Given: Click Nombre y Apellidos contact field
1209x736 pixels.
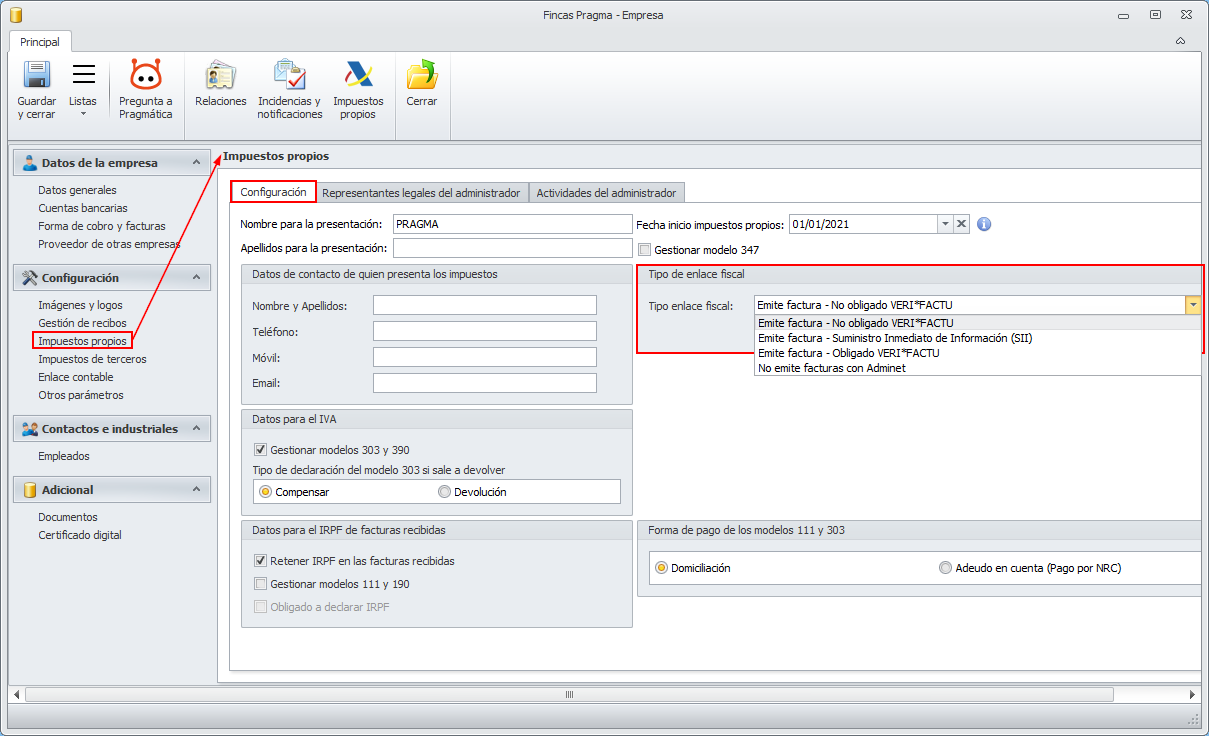Looking at the screenshot, I should pos(485,305).
